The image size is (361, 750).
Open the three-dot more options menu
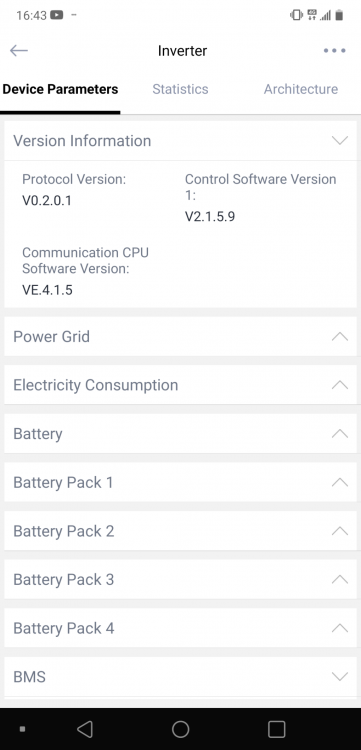[334, 51]
